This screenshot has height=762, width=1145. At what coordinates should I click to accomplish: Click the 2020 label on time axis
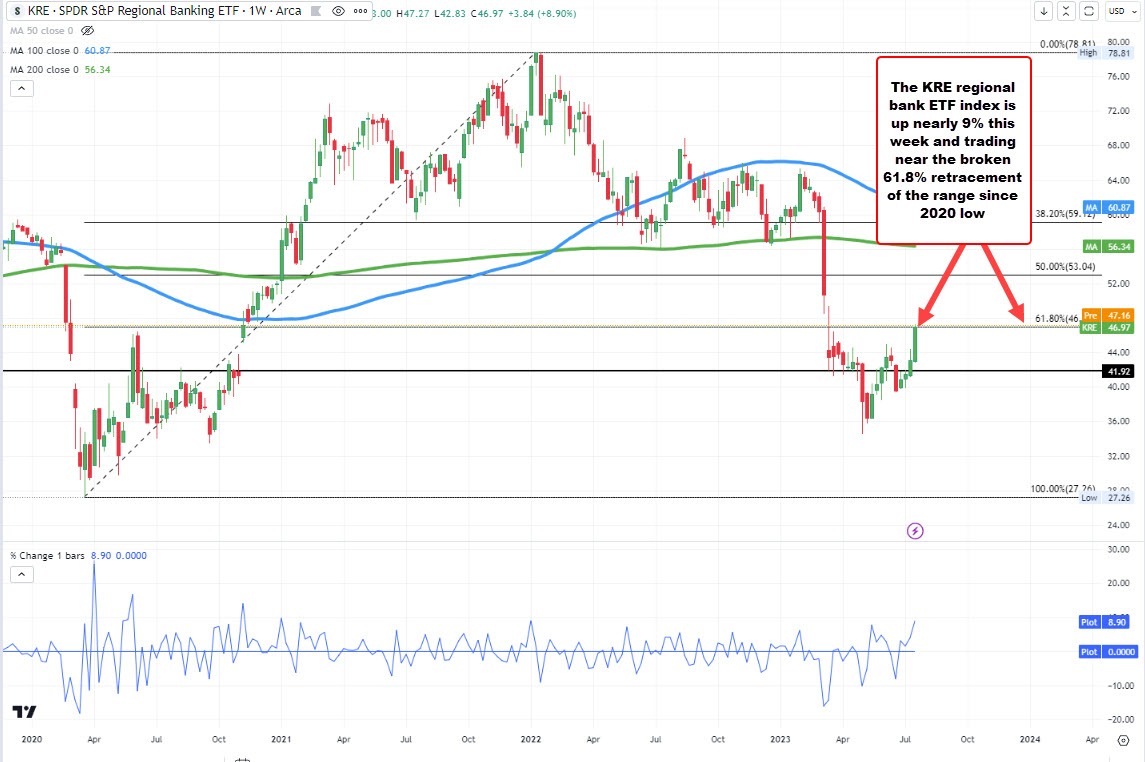pyautogui.click(x=31, y=739)
